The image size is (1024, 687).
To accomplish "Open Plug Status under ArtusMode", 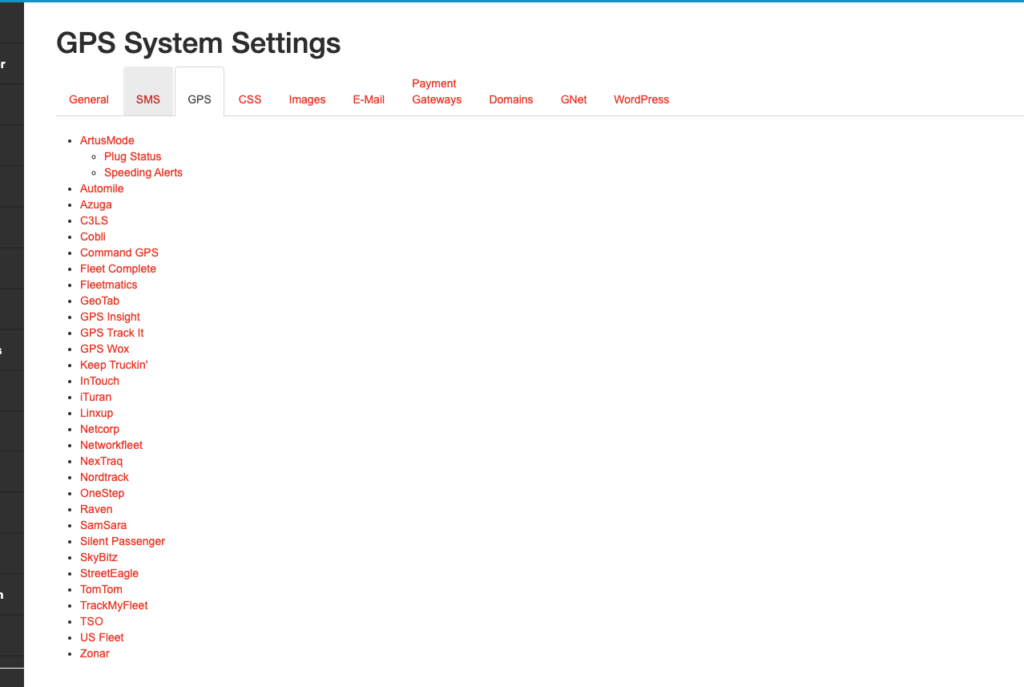I will (133, 157).
